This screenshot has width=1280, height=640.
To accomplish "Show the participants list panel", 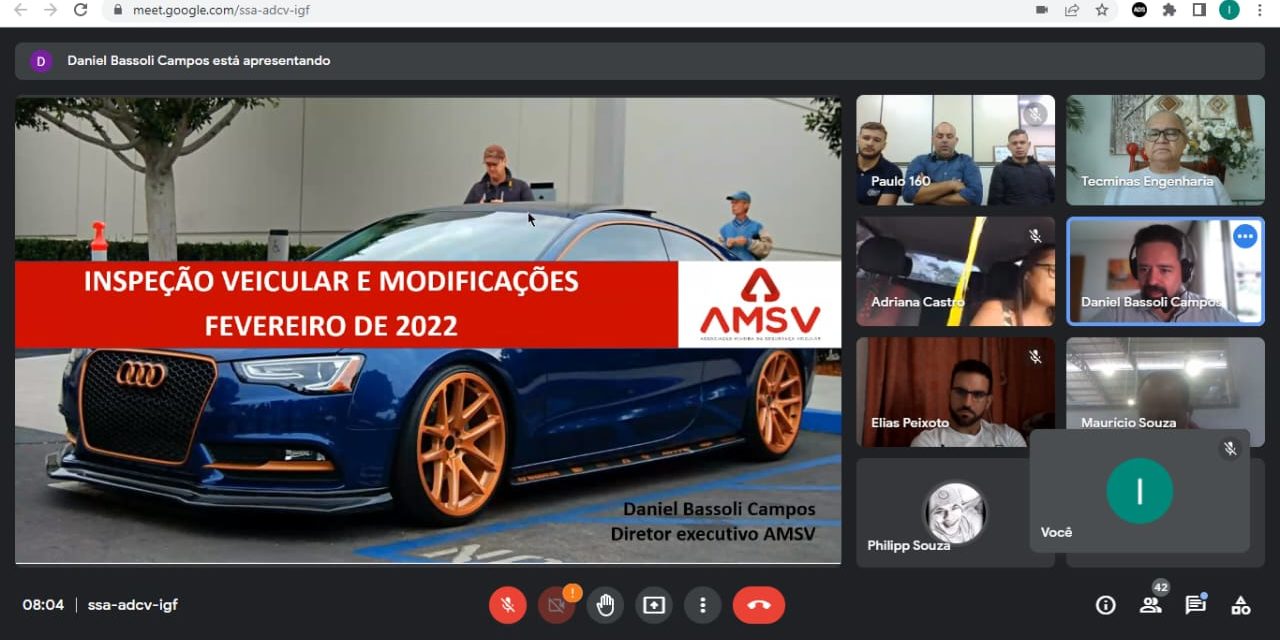I will pos(1150,605).
